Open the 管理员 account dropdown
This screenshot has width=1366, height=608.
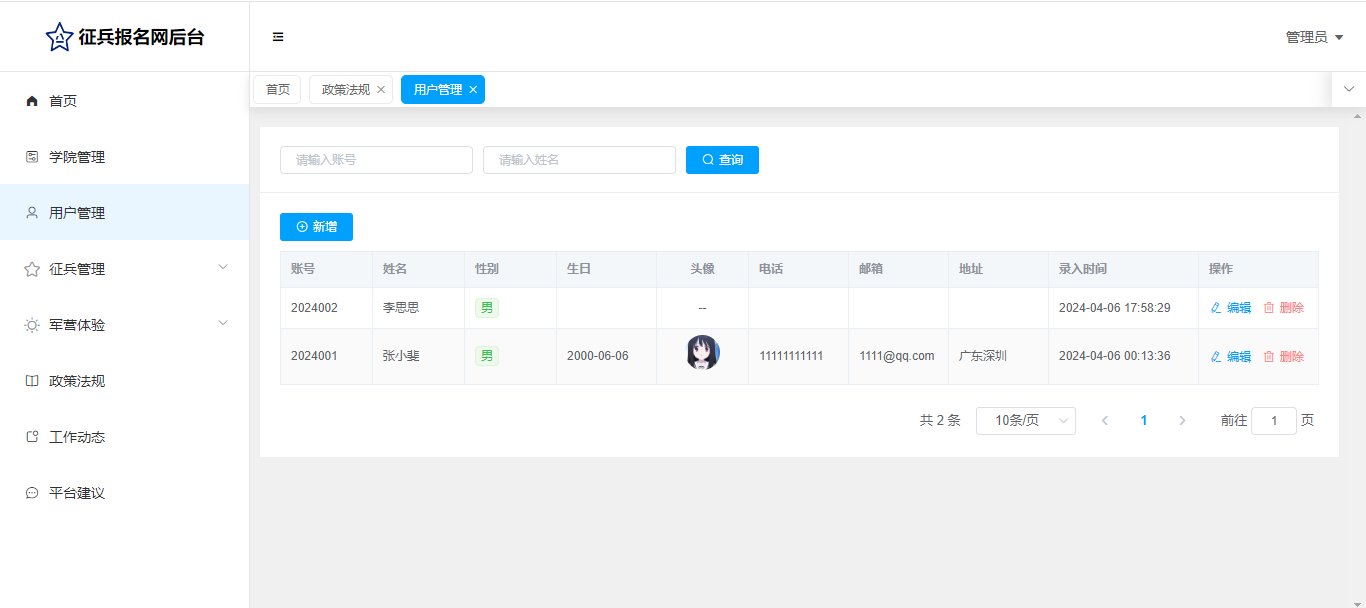[x=1313, y=37]
